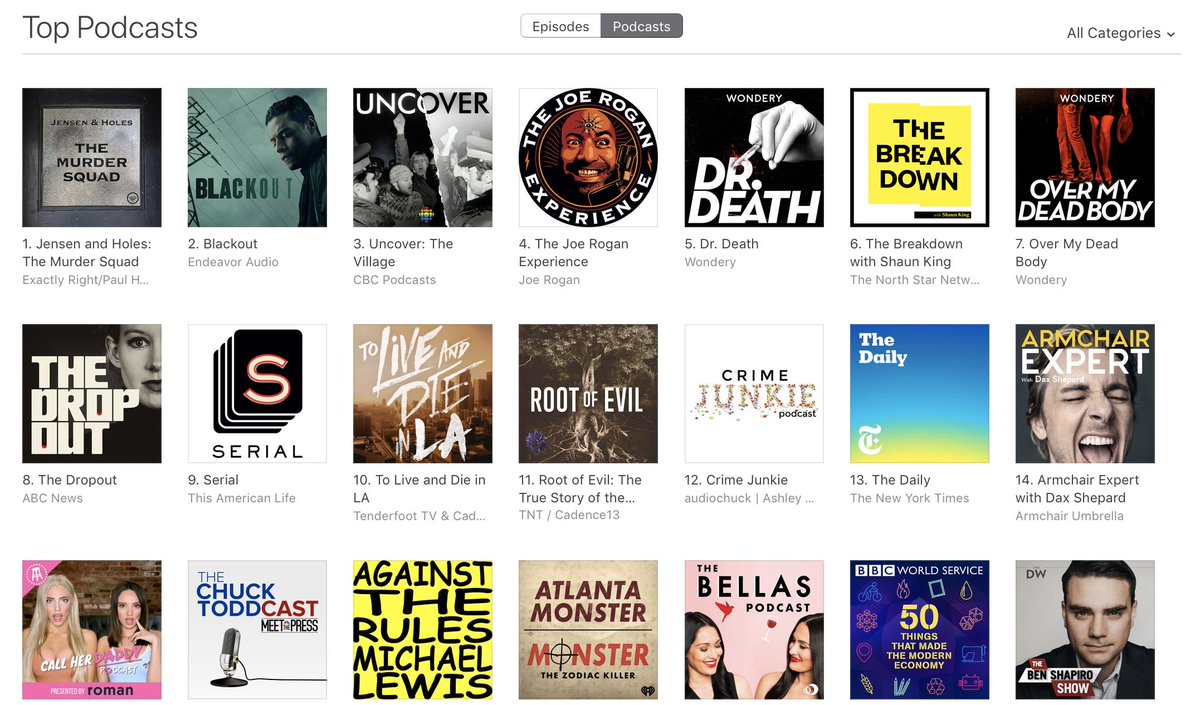The height and width of the screenshot is (705, 1200).
Task: Click '6. The Breakdown with Shaun King' title
Action: [x=907, y=253]
